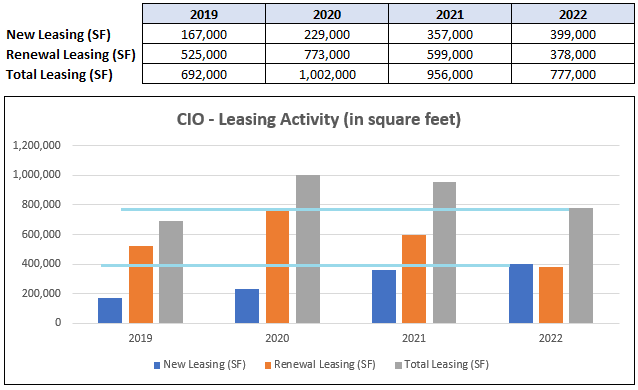Screen dimensions: 638x390
Task: Click the 1,200,000 y-axis label
Action: click(x=37, y=145)
